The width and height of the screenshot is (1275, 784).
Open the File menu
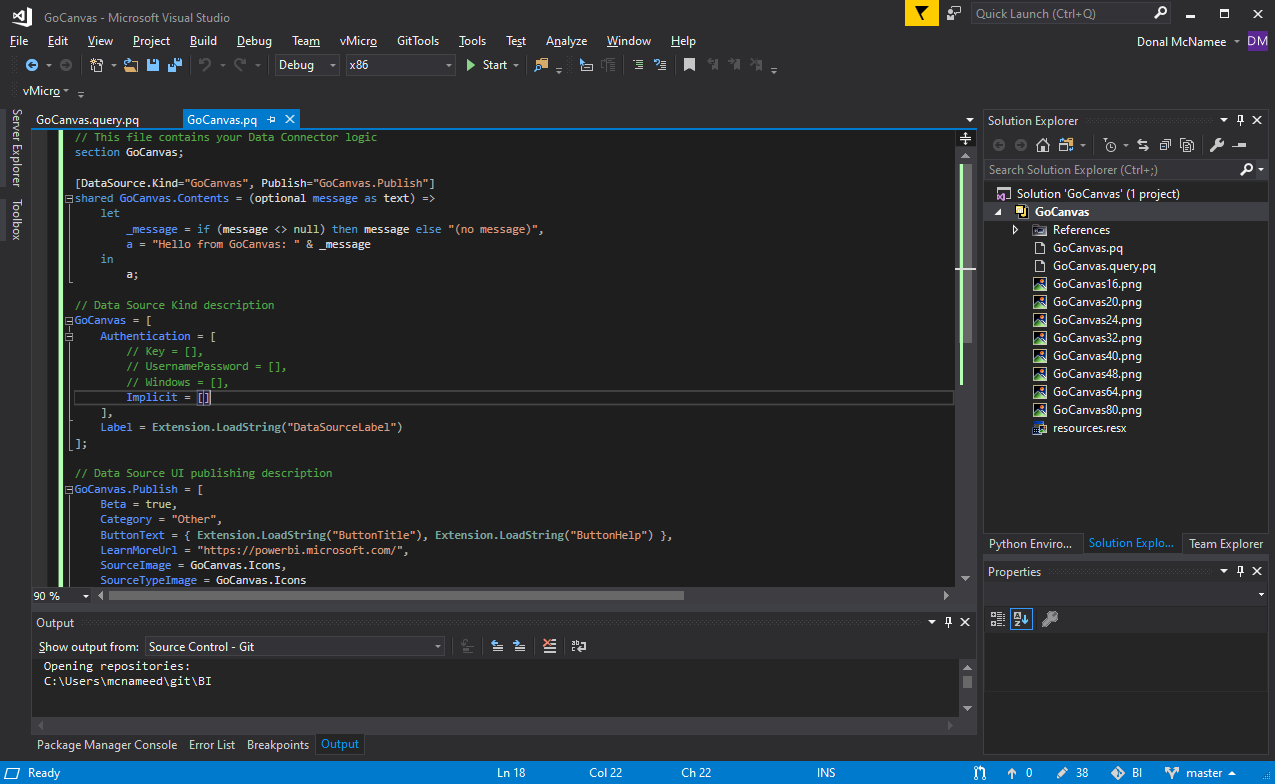(19, 41)
